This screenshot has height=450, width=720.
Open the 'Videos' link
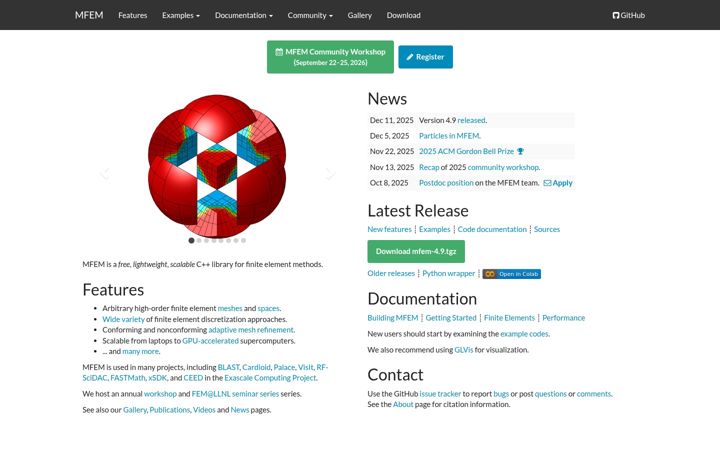204,410
